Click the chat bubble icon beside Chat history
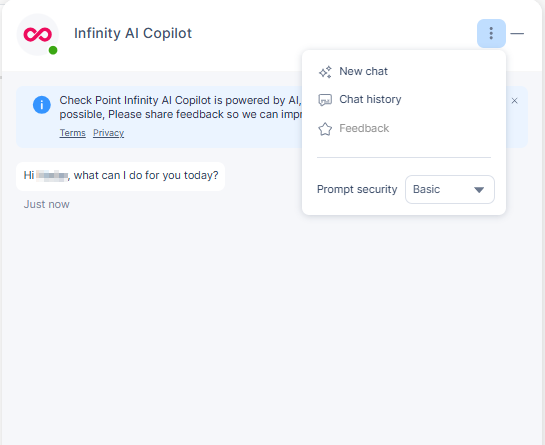The height and width of the screenshot is (445, 545). pyautogui.click(x=325, y=100)
